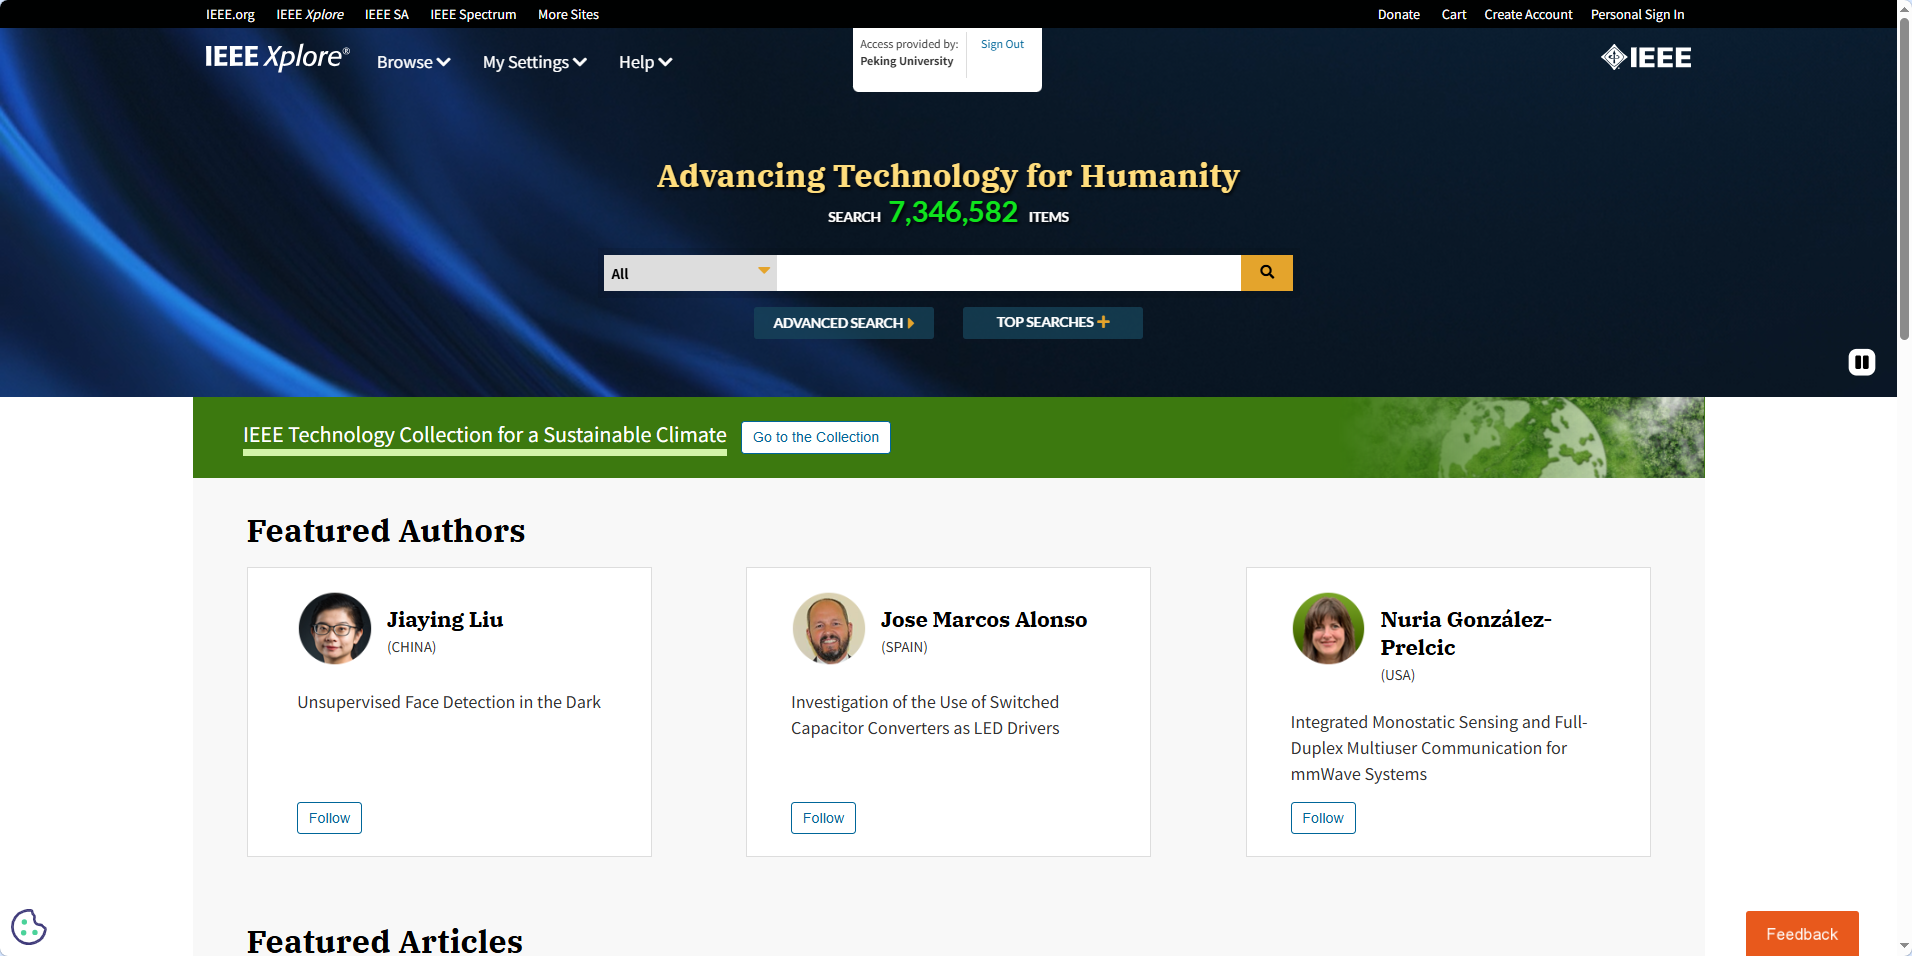Open the Feedback button
The height and width of the screenshot is (956, 1912).
coord(1802,934)
